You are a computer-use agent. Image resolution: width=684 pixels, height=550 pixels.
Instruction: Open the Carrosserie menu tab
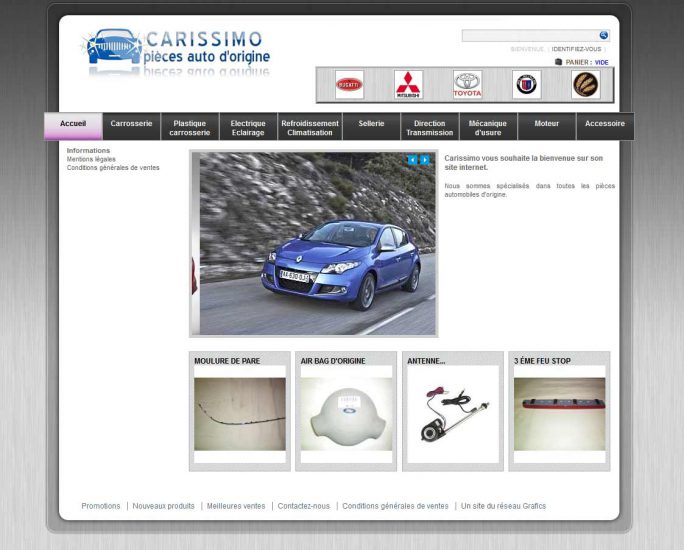131,124
